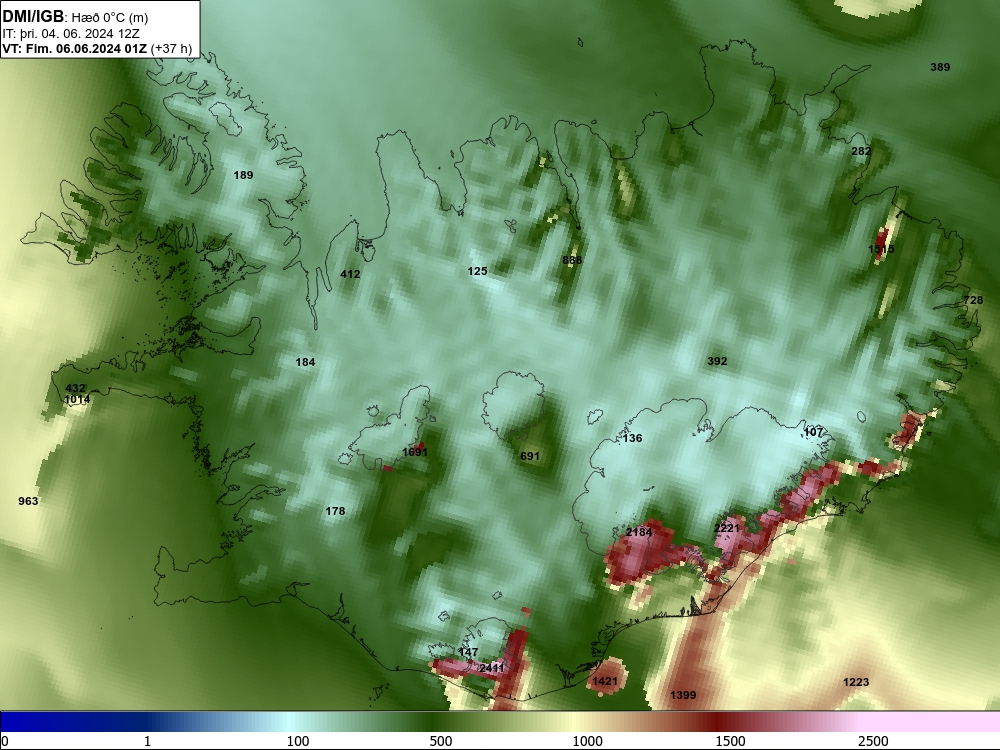Click the 728 value on the east coast
This screenshot has height=750, width=1000.
tap(973, 300)
